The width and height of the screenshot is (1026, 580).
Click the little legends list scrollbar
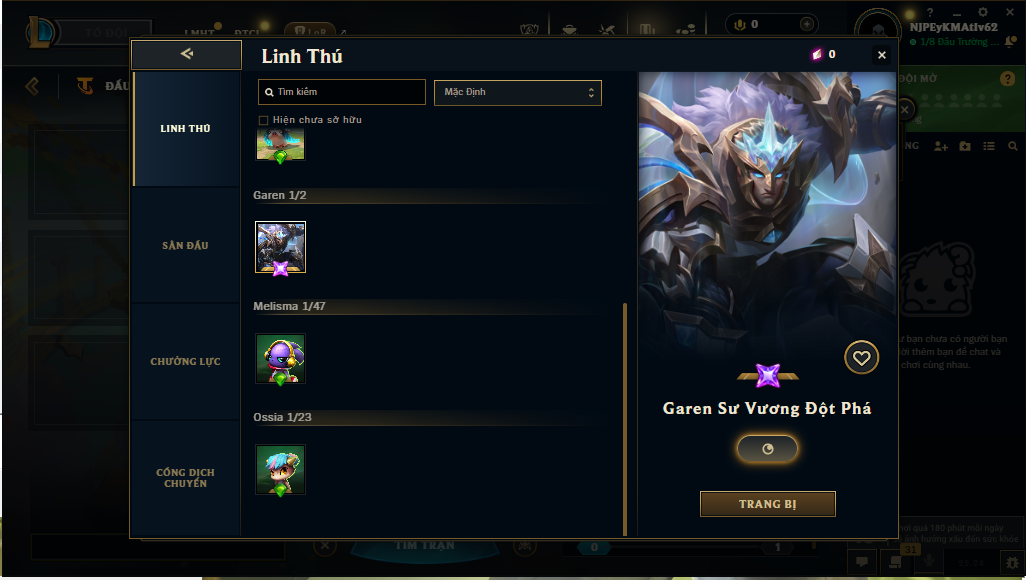click(625, 419)
